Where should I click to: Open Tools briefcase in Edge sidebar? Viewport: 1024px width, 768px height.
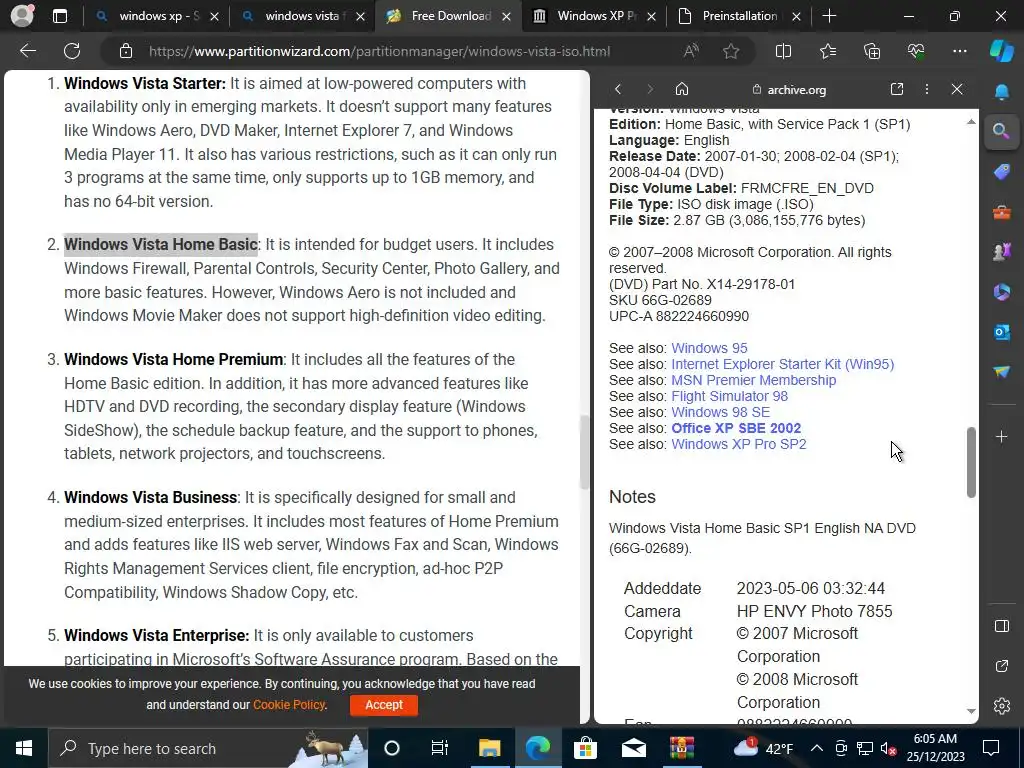pos(1001,212)
